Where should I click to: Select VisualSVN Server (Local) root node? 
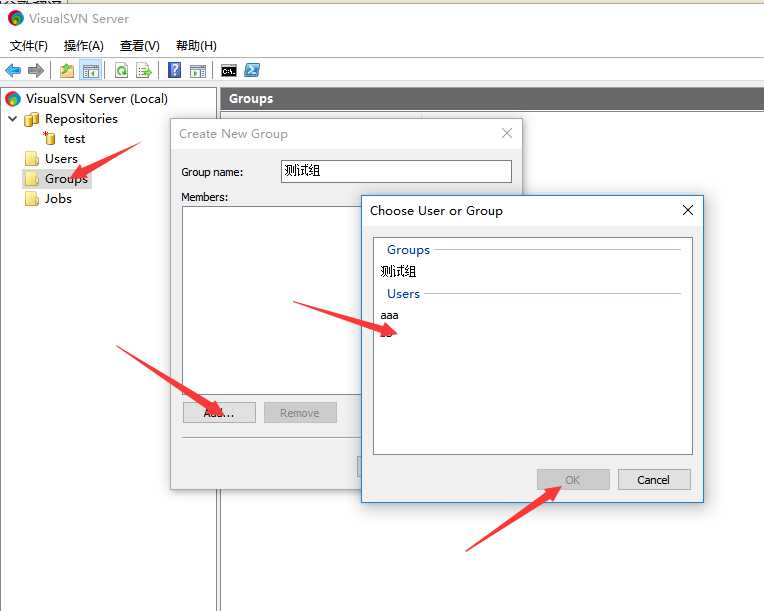(96, 98)
